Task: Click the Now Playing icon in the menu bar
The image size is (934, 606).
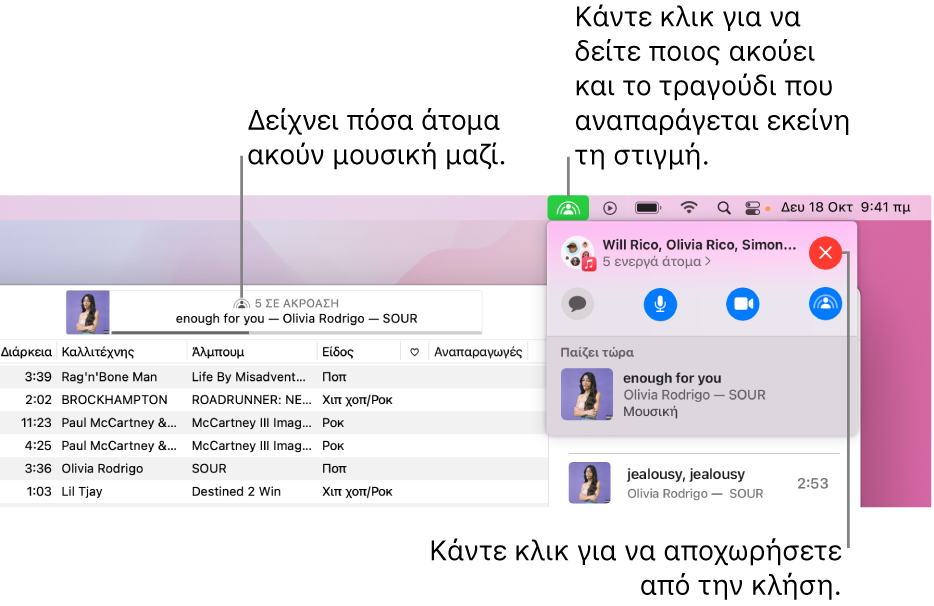Action: (611, 208)
